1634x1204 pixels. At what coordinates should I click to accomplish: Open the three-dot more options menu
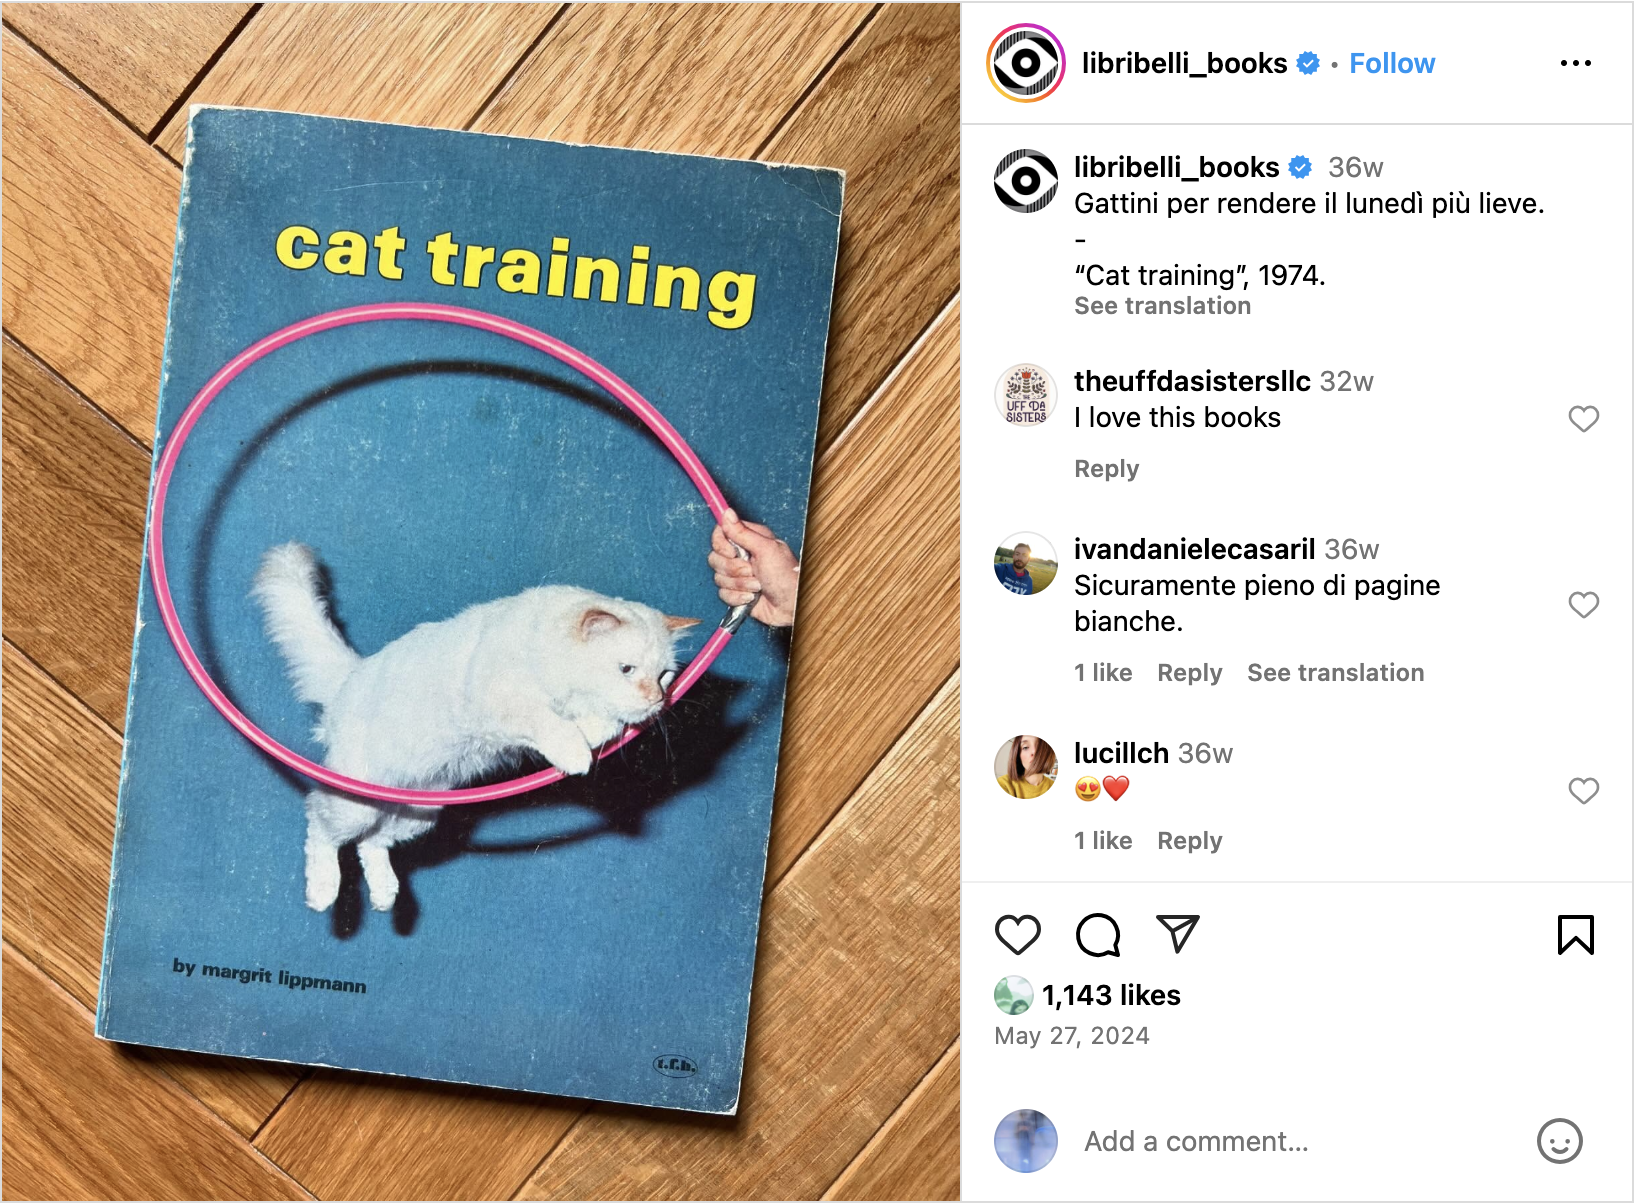click(1576, 63)
